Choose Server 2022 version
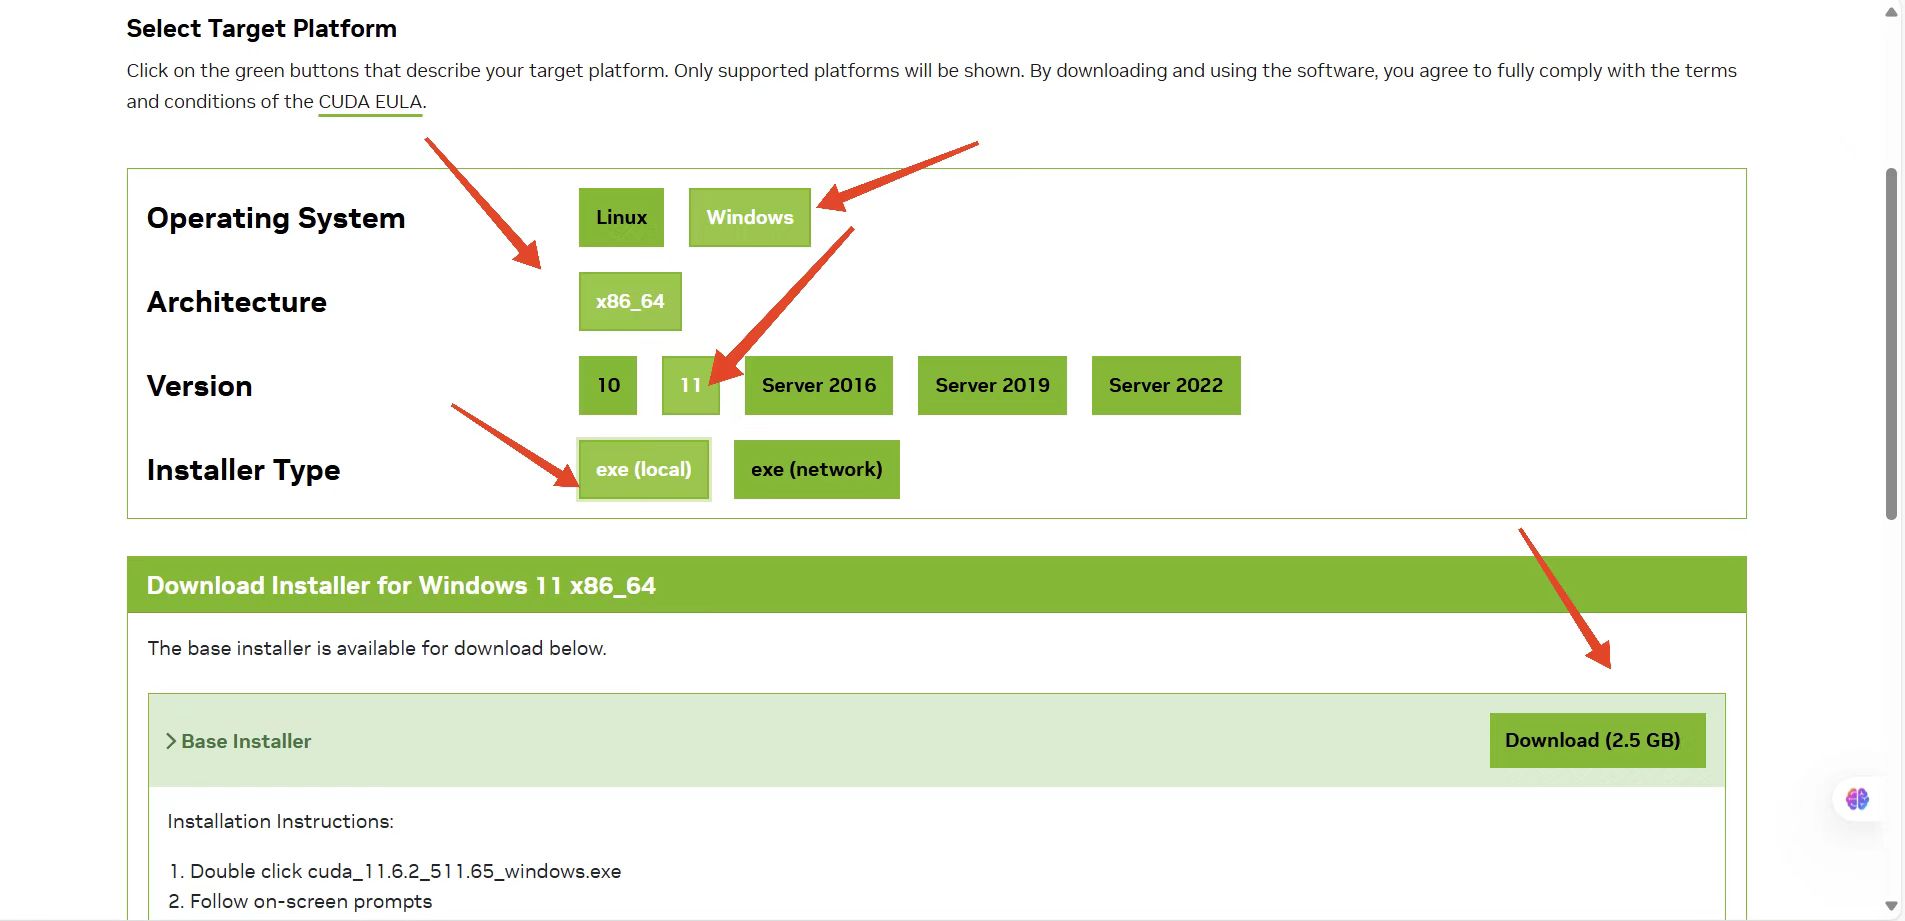1905x921 pixels. tap(1166, 385)
